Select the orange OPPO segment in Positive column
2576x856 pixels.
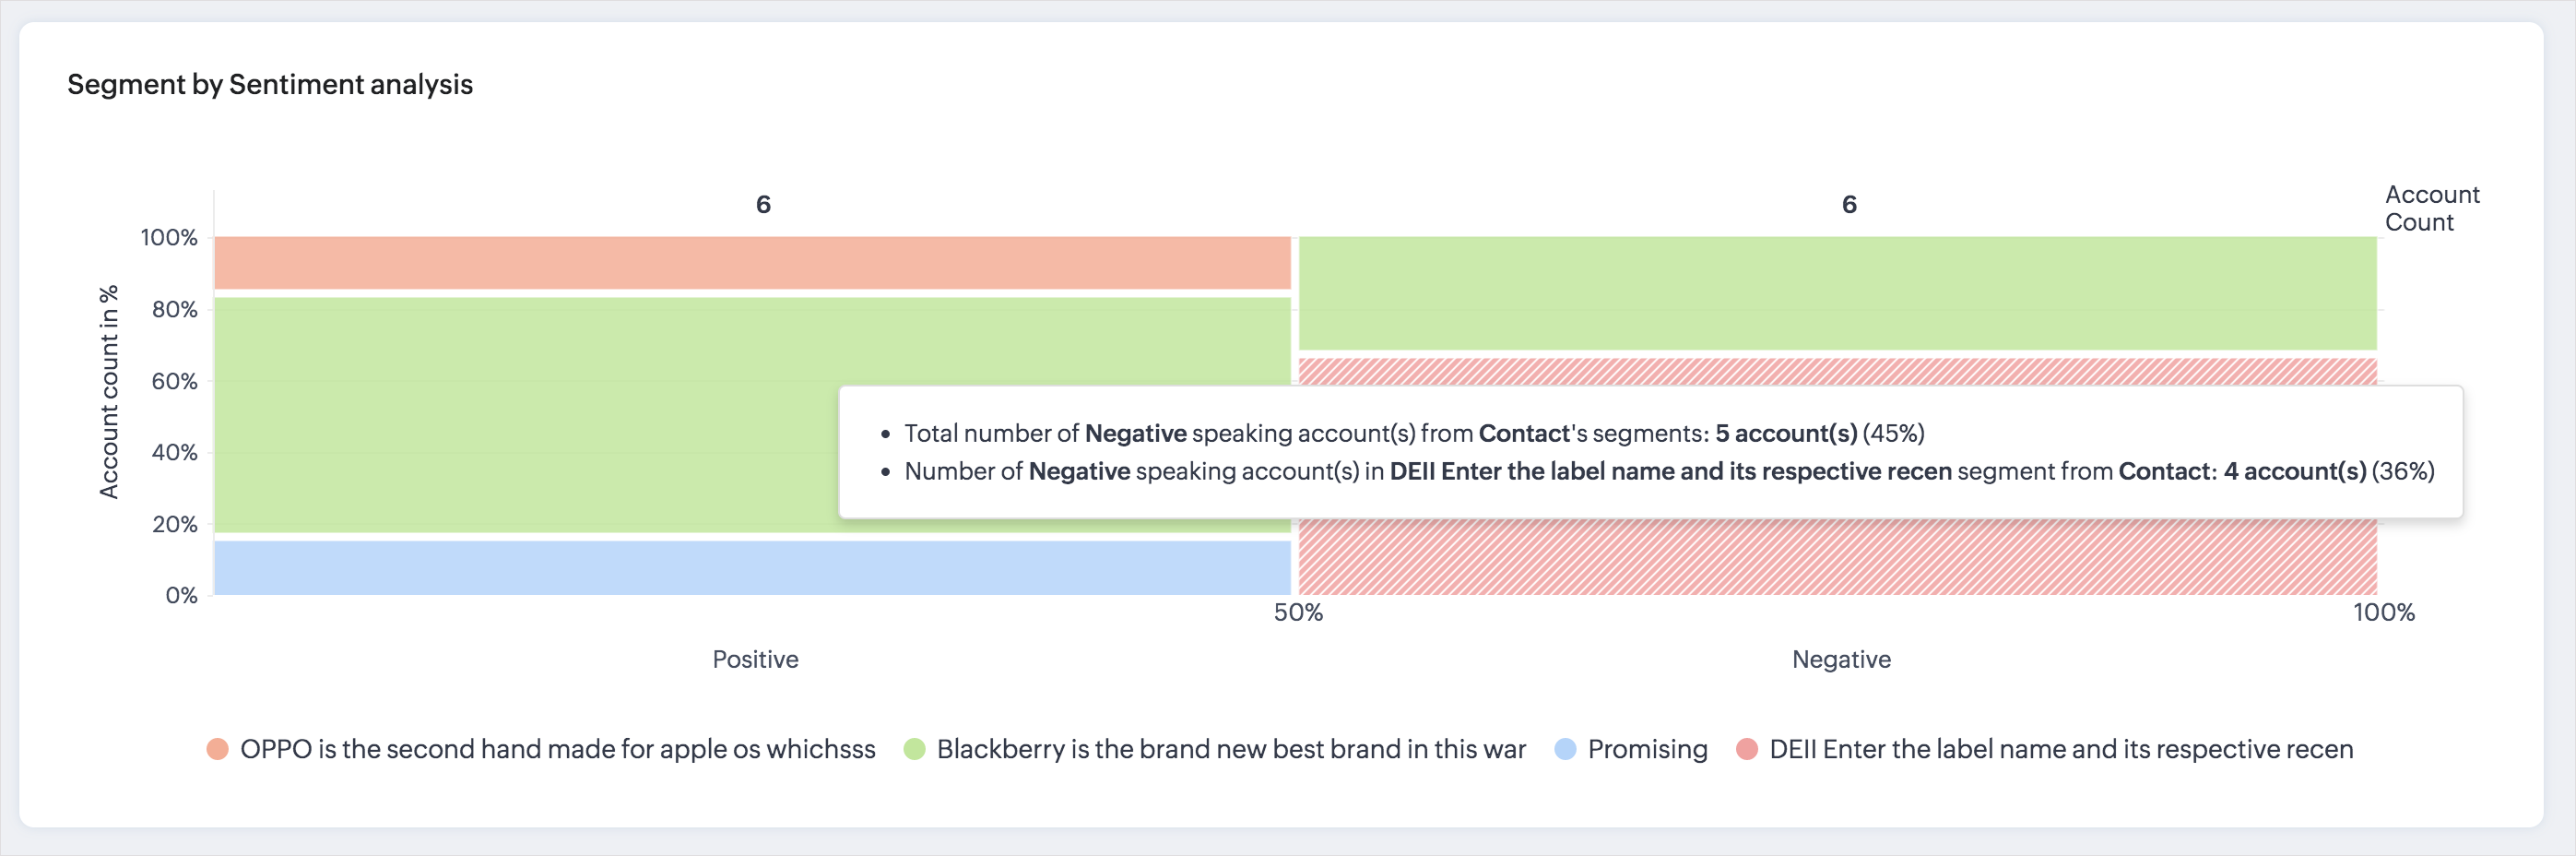(752, 263)
